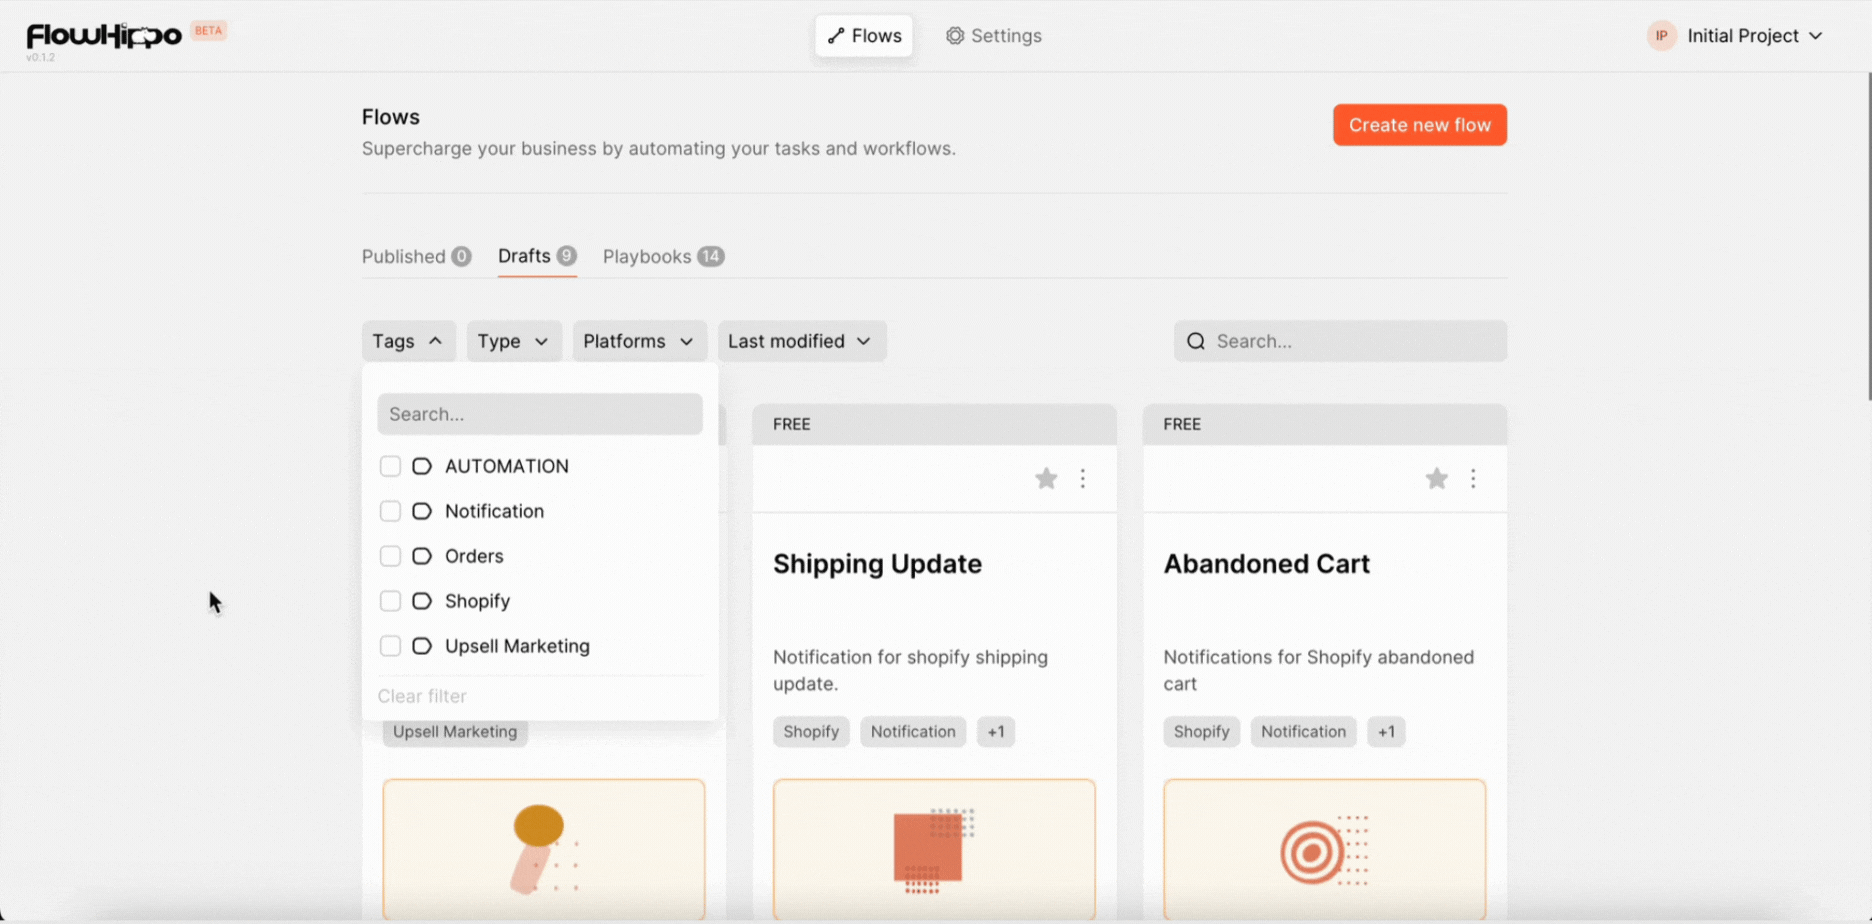
Task: Check the Notification tag checkbox
Action: tap(390, 511)
